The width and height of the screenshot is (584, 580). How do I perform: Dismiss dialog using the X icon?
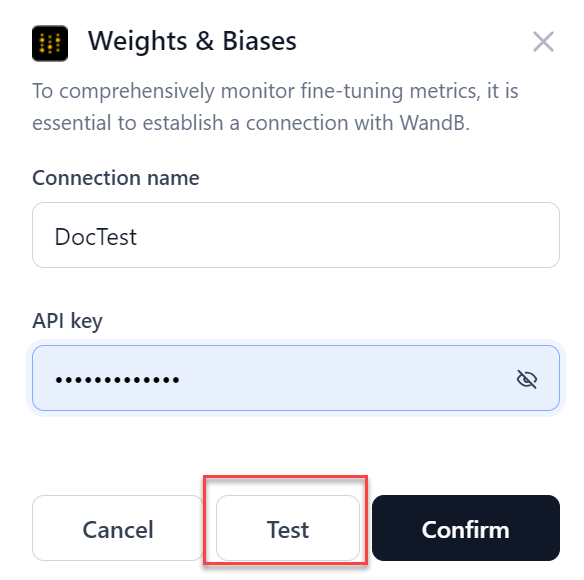(x=543, y=41)
